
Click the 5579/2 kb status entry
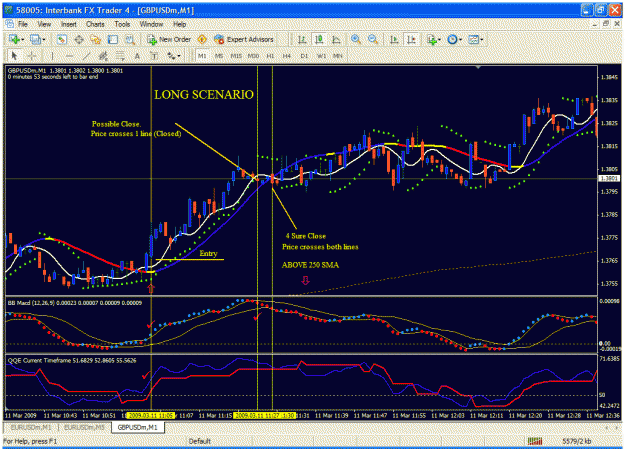click(576, 441)
